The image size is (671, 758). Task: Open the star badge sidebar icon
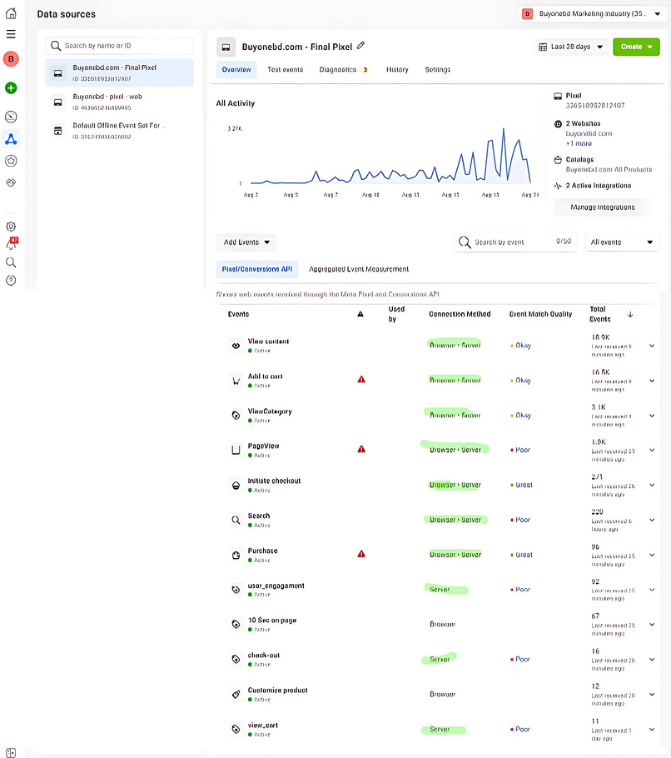(x=11, y=161)
